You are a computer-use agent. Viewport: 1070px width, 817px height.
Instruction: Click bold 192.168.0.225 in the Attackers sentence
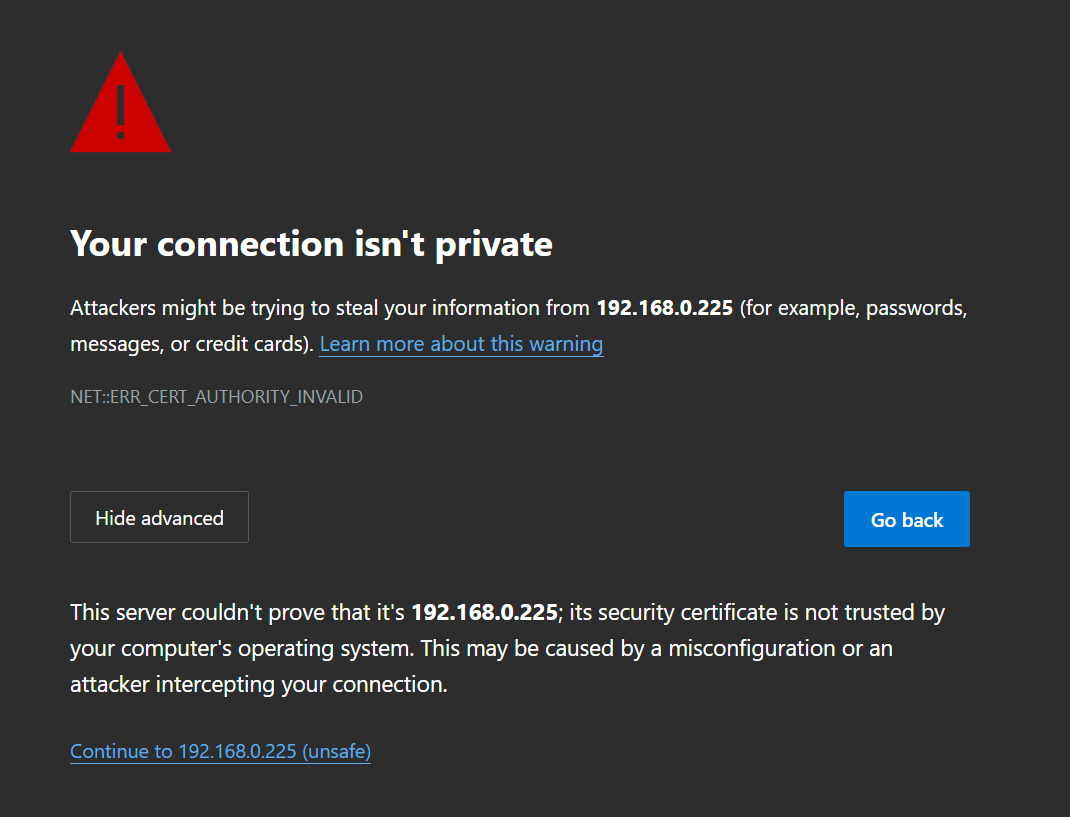(665, 308)
